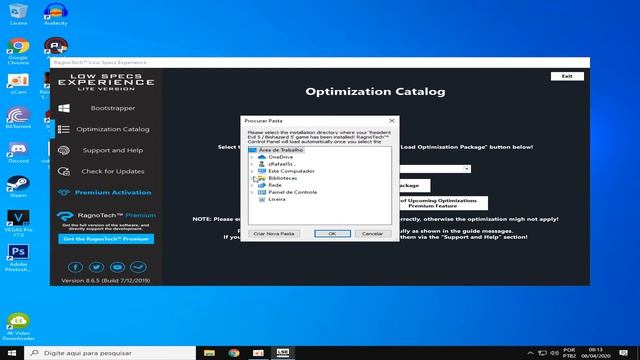Viewport: 640px width, 360px height.
Task: Click Get the RagnoTech Premium button
Action: click(x=106, y=239)
